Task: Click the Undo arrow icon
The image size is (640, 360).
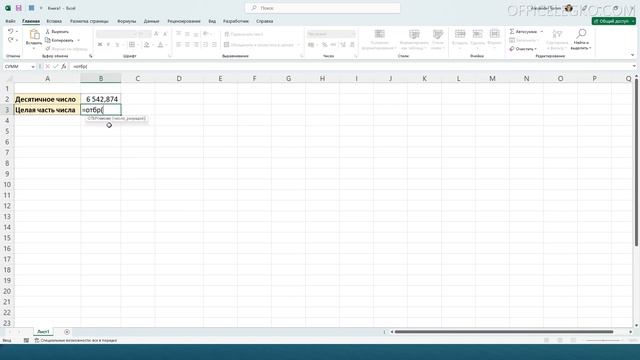Action: point(11,31)
